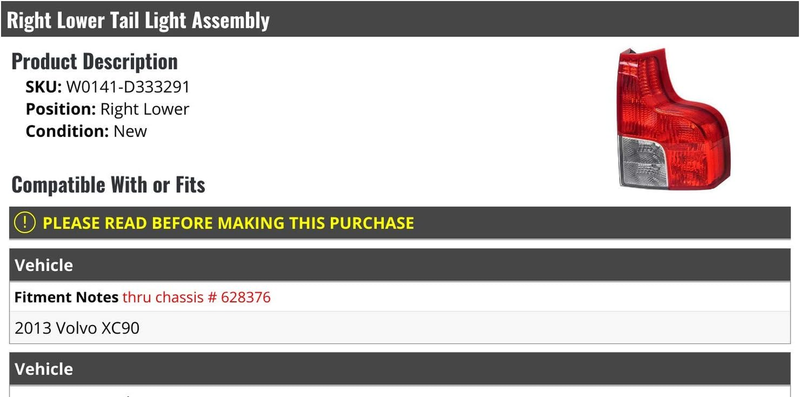Click the Vehicle header above Fitment Notes
This screenshot has width=800, height=397.
[400, 265]
